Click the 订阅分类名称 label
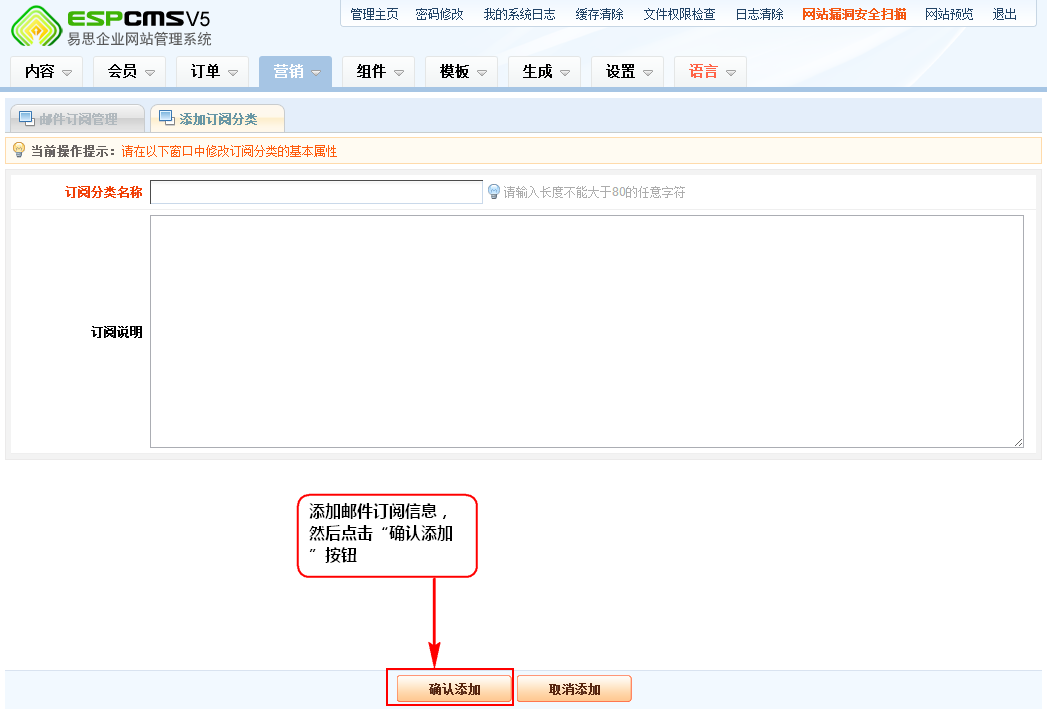The image size is (1047, 712). coord(103,192)
